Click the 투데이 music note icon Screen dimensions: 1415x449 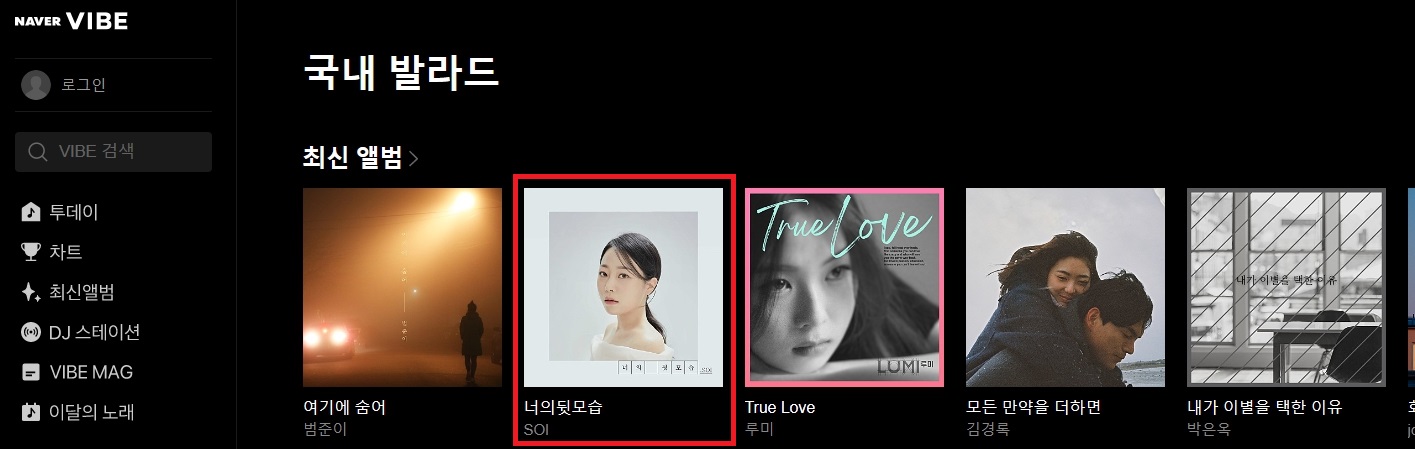[31, 212]
